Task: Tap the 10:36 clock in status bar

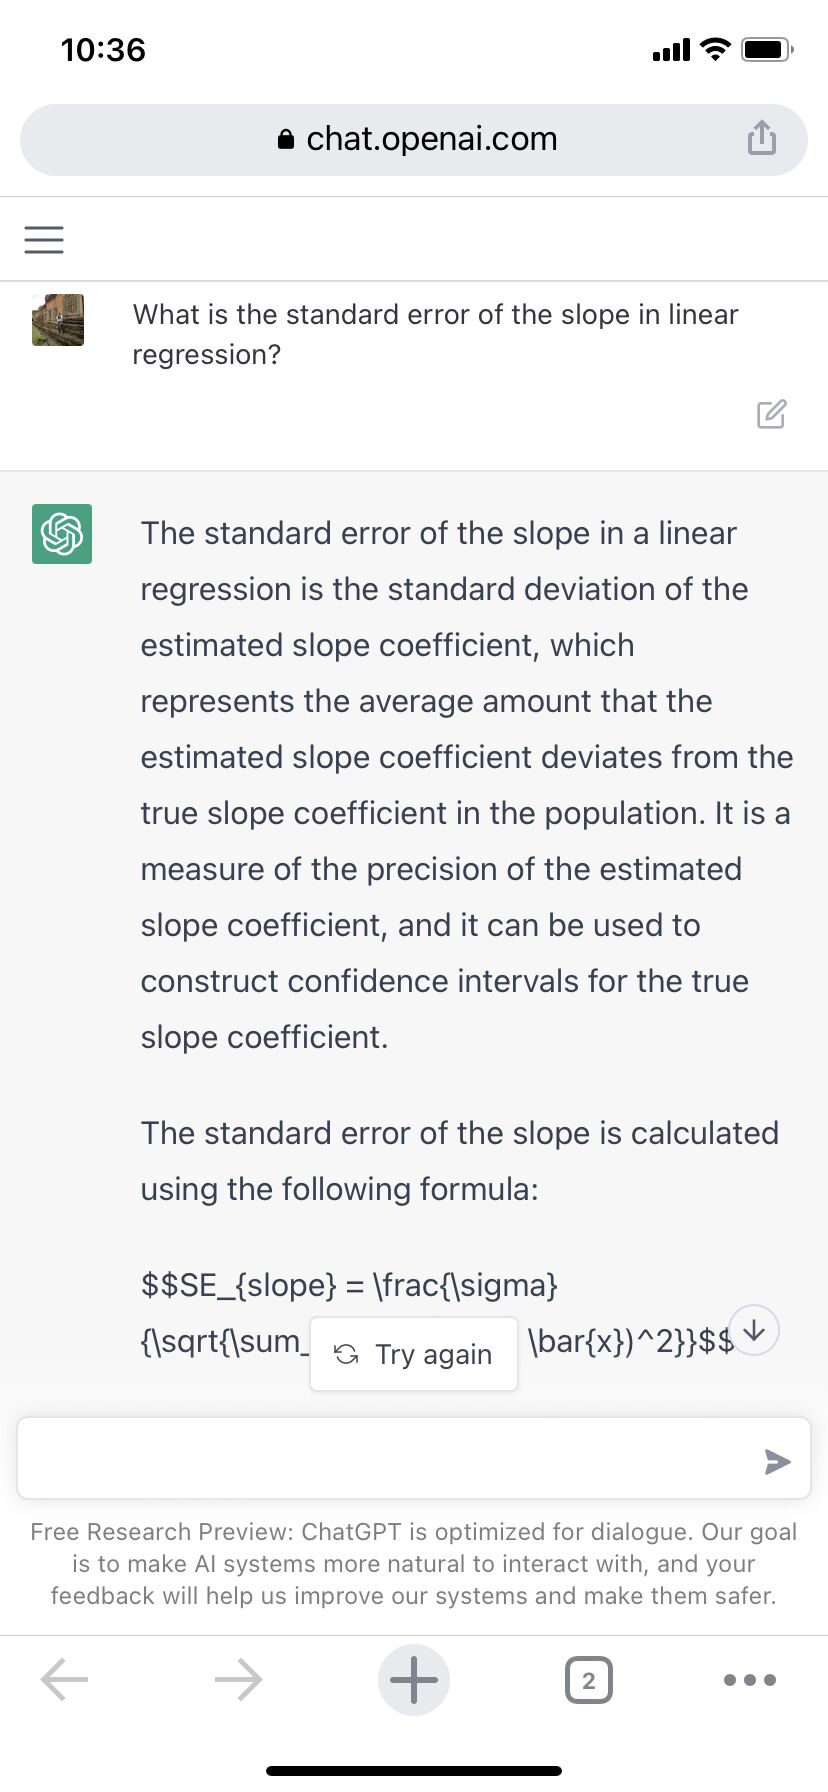Action: 103,50
